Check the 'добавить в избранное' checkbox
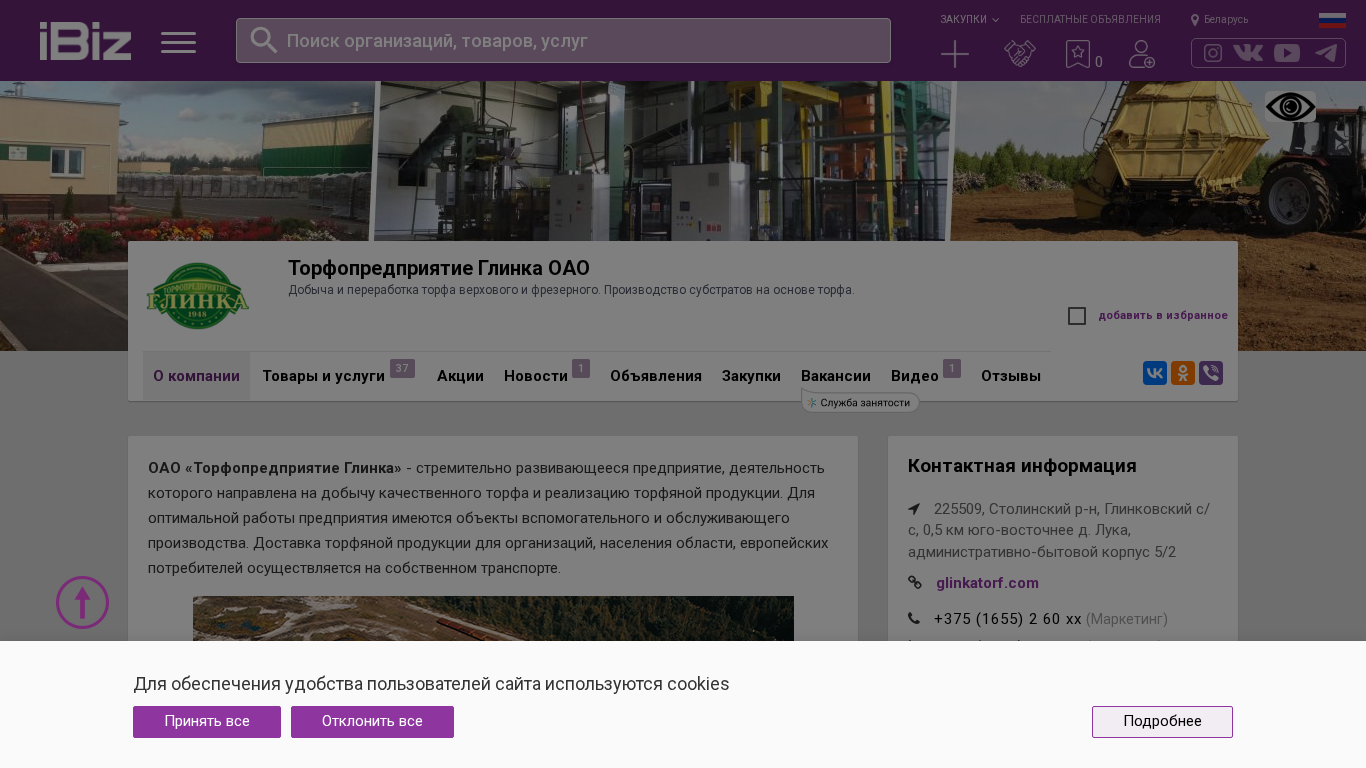Image resolution: width=1366 pixels, height=768 pixels. tap(1077, 316)
